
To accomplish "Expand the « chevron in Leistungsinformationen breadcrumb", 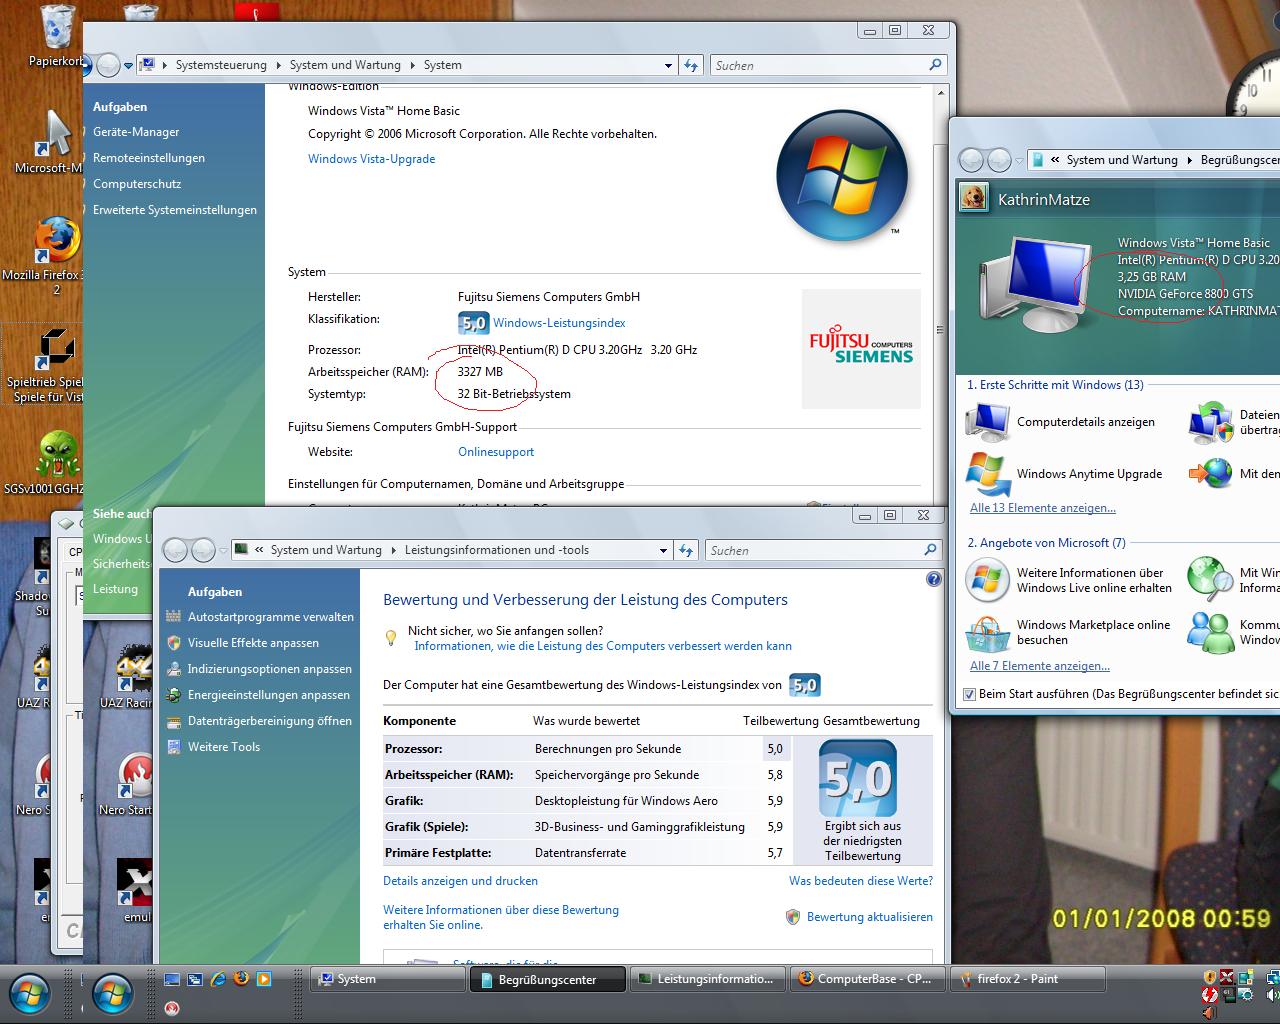I will click(260, 550).
